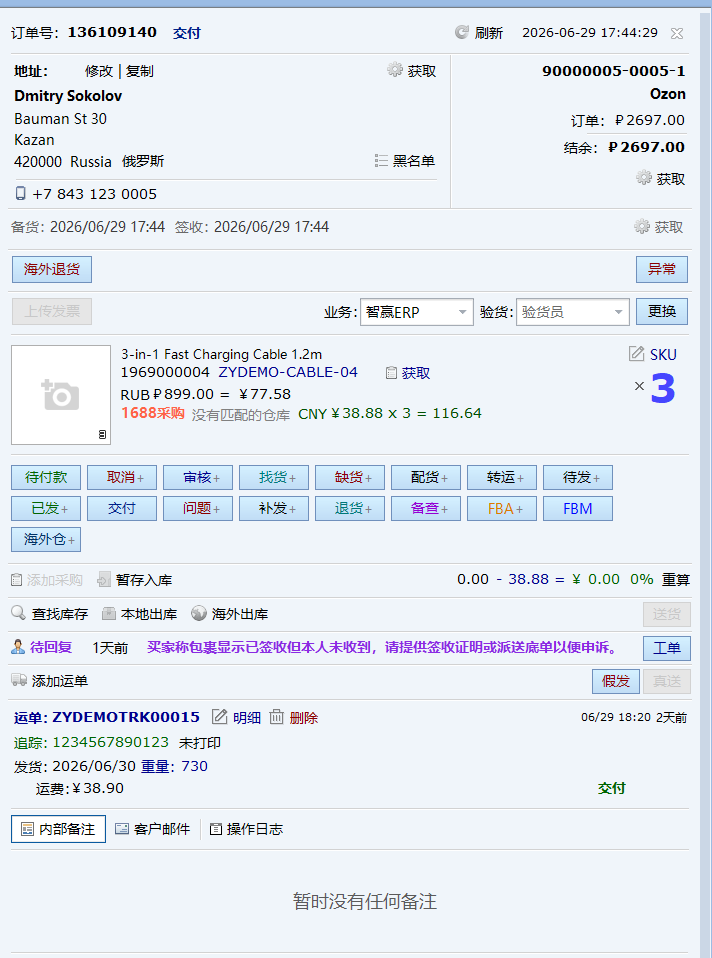Click the 审核+ status button

197,478
